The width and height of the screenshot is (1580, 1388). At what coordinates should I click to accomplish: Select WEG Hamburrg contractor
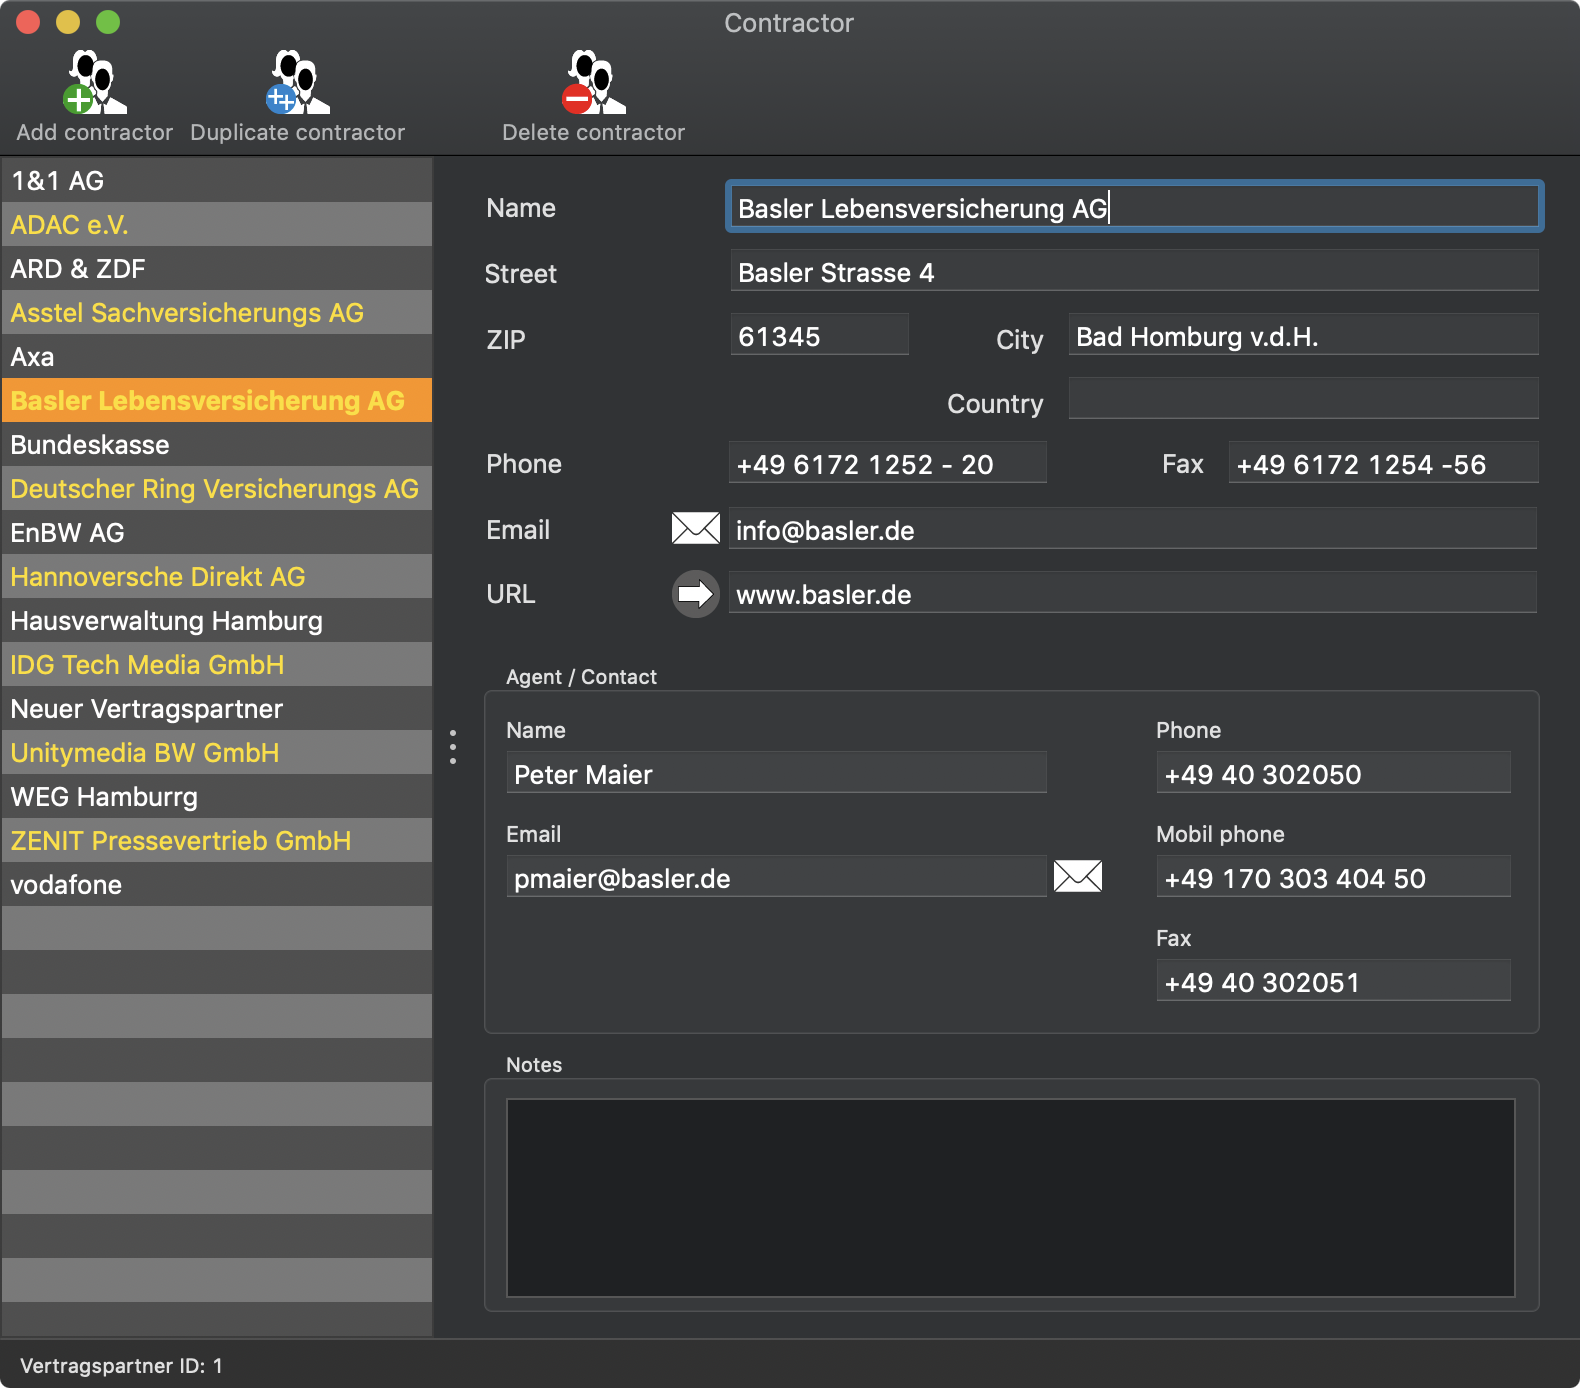coord(217,797)
